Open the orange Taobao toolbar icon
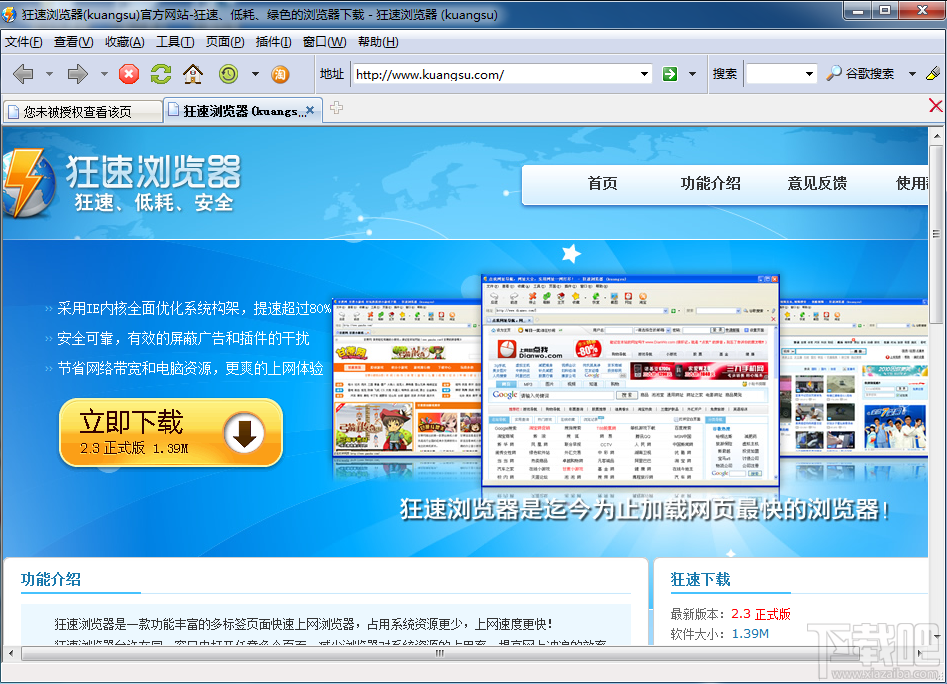 click(x=280, y=74)
